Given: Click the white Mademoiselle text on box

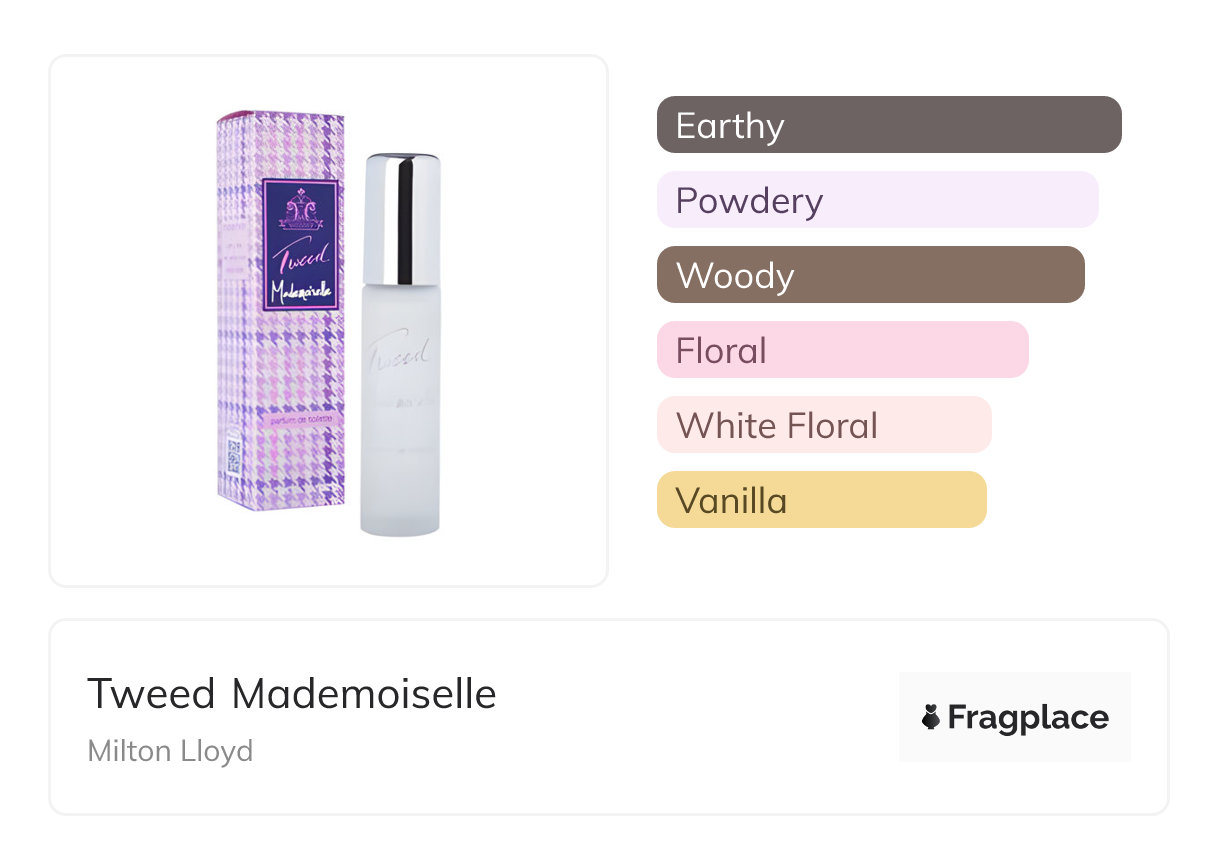Looking at the screenshot, I should tap(302, 291).
